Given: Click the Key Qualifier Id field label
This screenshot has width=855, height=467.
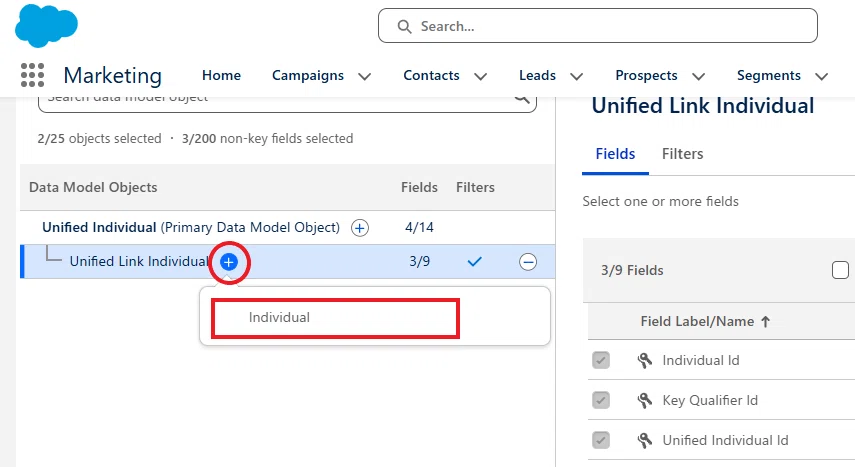Looking at the screenshot, I should tap(710, 400).
